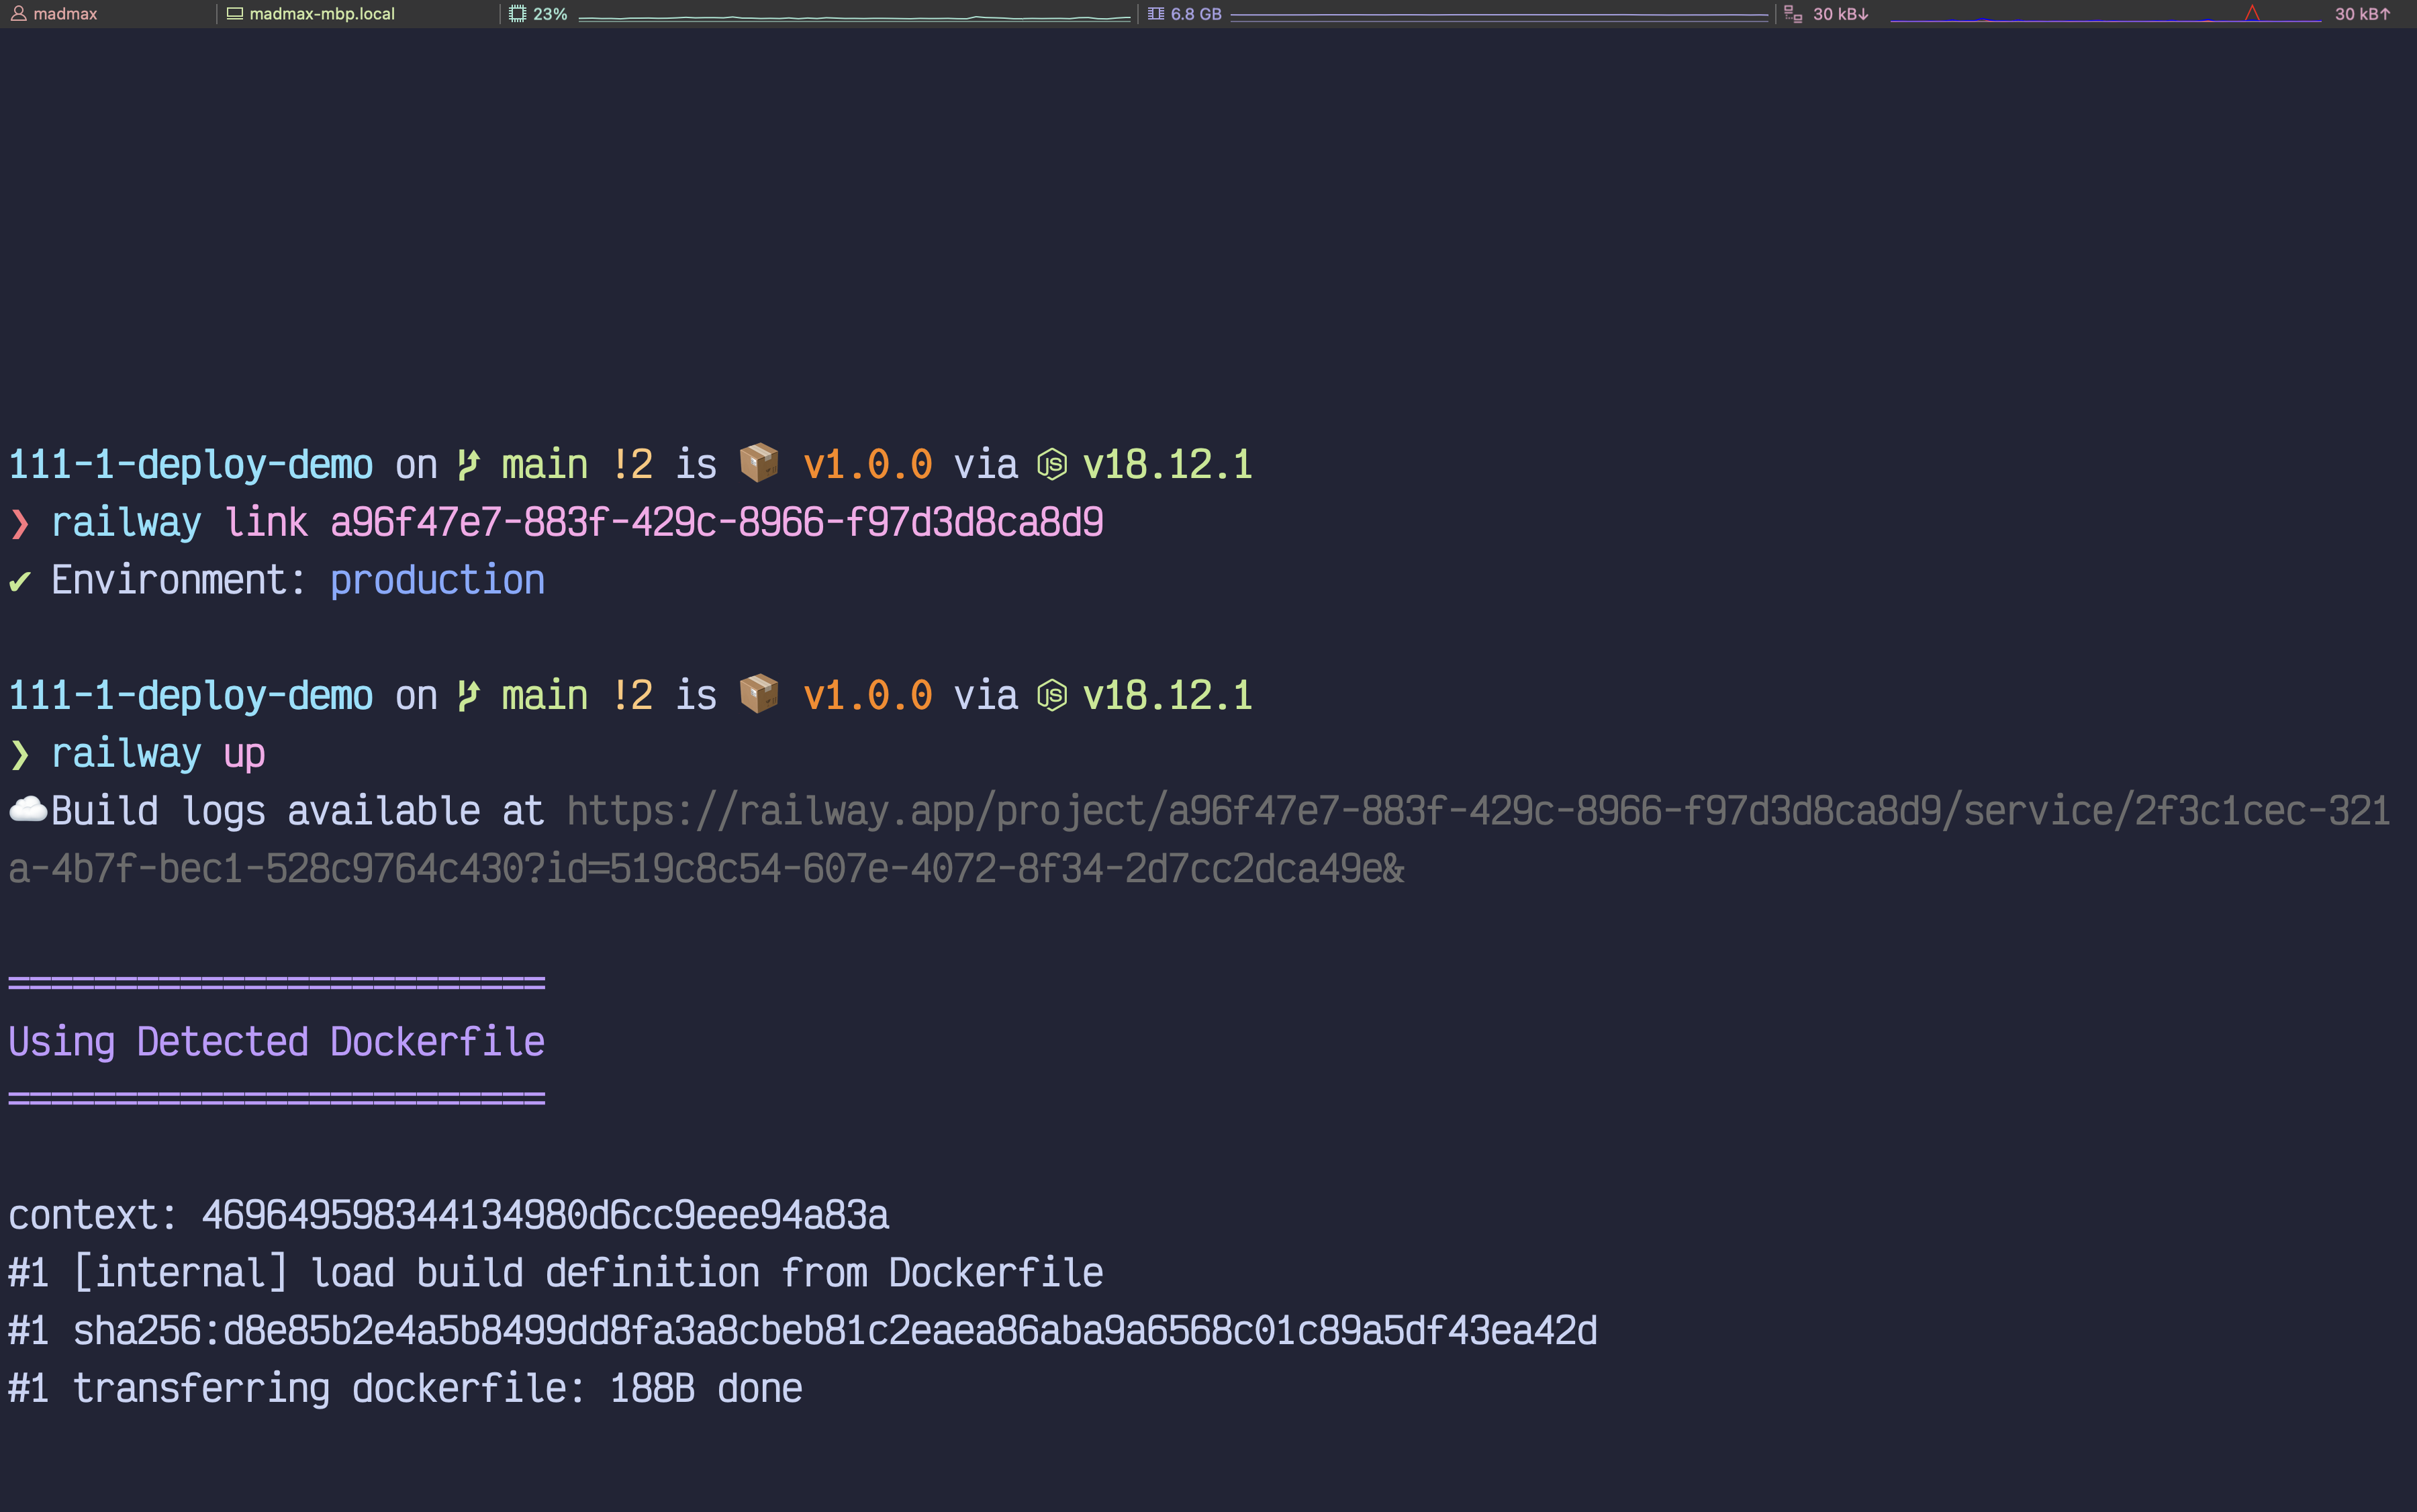This screenshot has height=1512, width=2417.
Task: Click the green checkmark beside Environment
Action: click(19, 581)
